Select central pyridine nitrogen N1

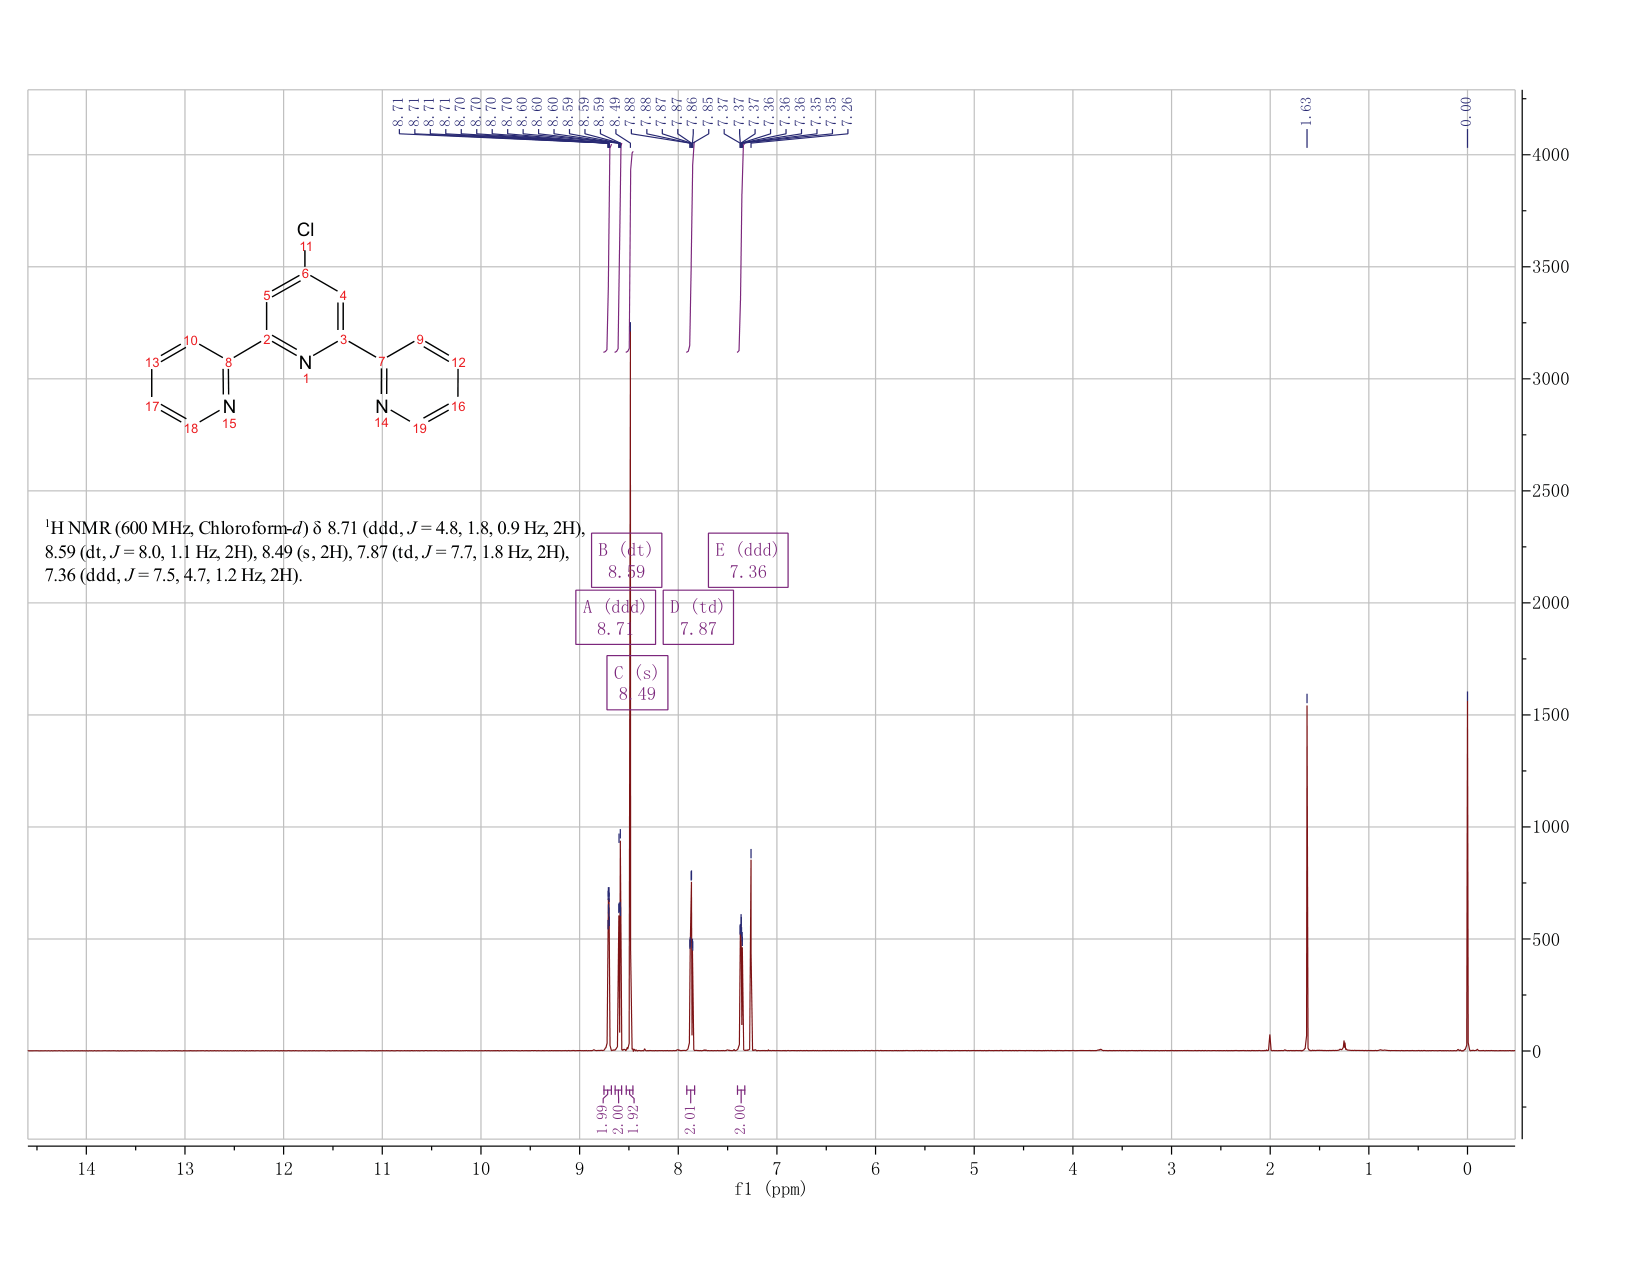(306, 362)
